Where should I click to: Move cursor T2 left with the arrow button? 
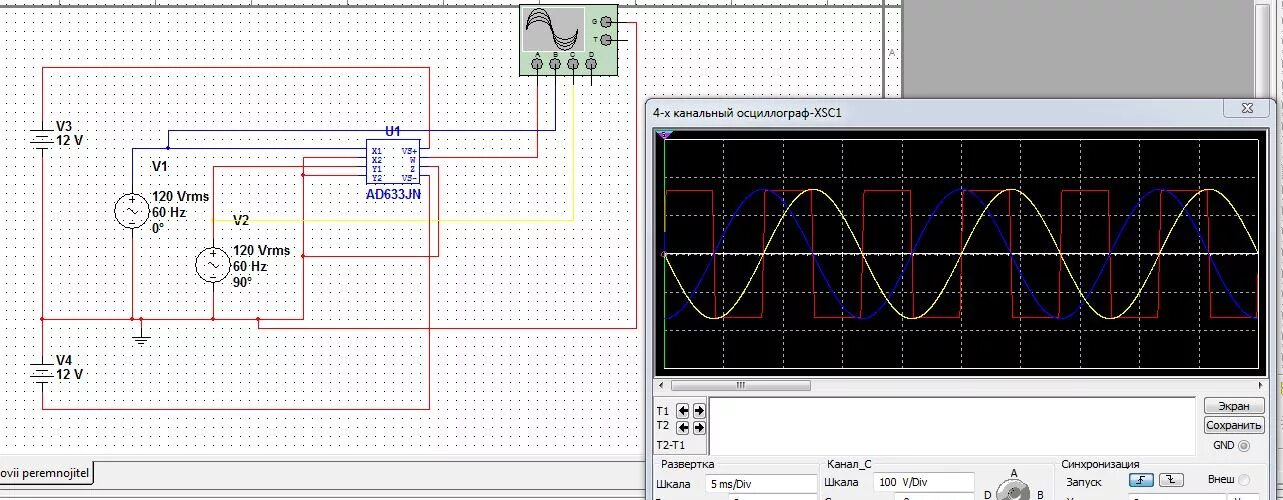[683, 427]
